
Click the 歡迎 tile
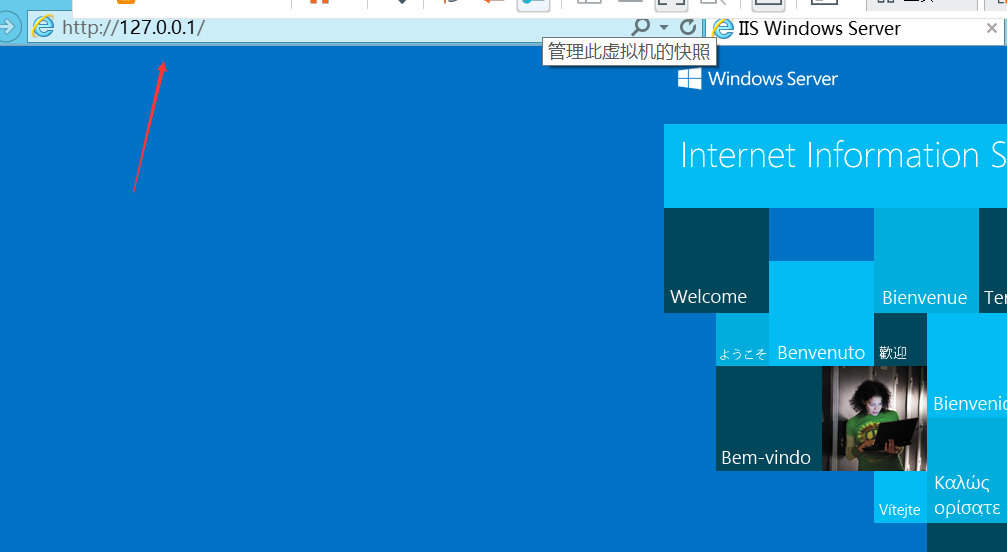click(x=900, y=340)
